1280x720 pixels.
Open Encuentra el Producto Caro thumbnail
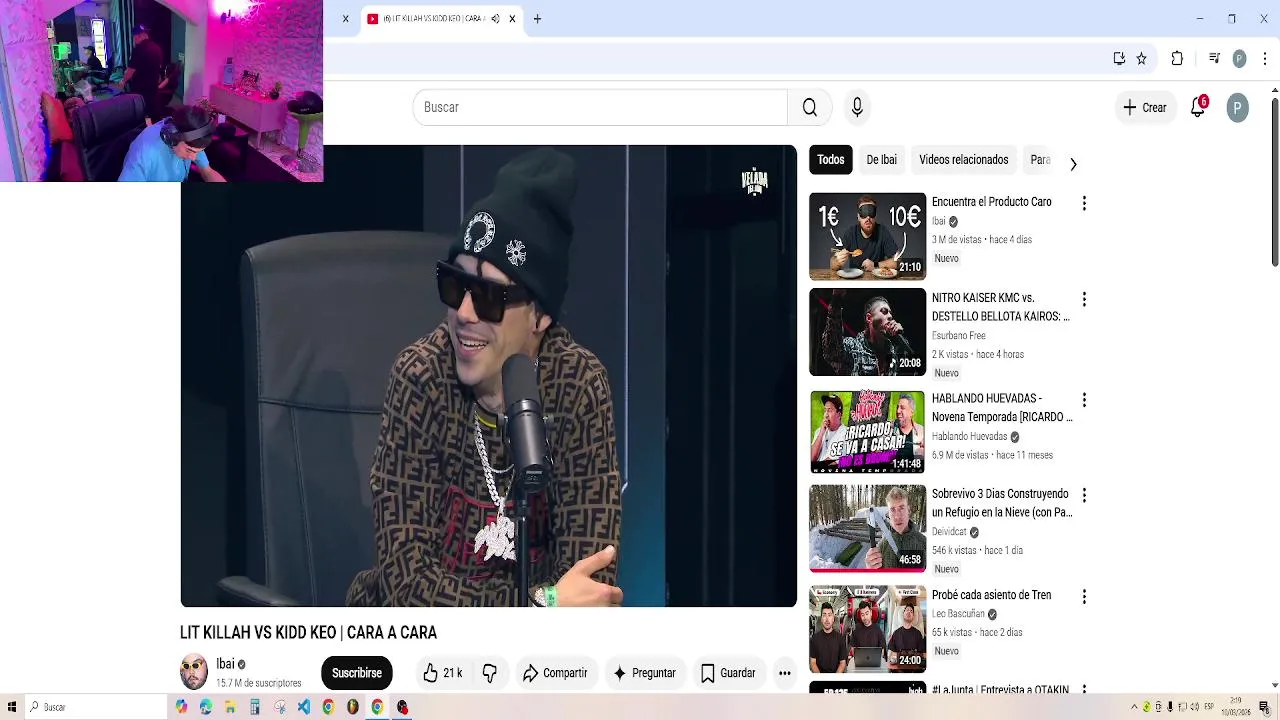(867, 236)
